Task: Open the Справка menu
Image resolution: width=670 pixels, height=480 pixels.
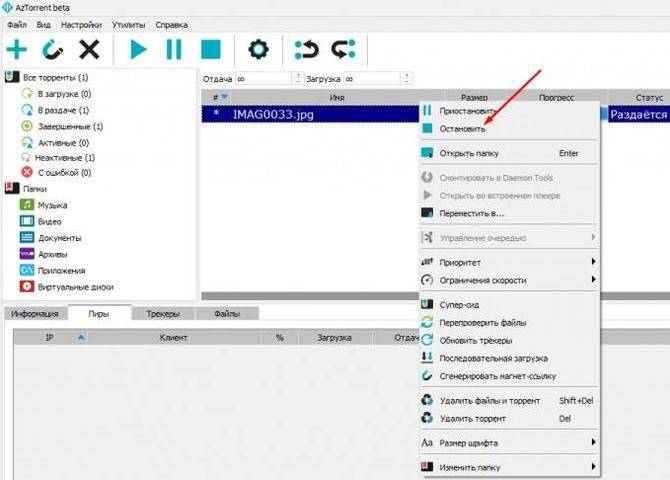Action: pyautogui.click(x=171, y=25)
